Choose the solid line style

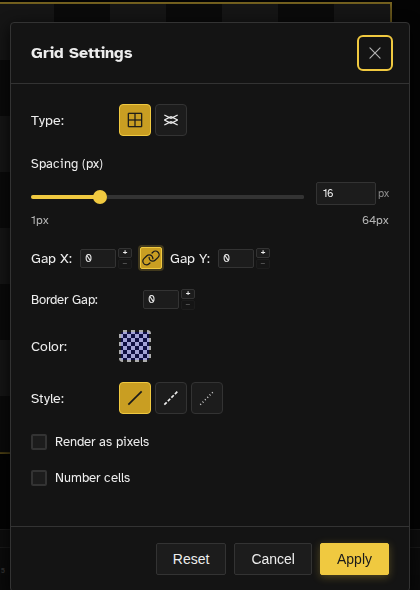135,398
